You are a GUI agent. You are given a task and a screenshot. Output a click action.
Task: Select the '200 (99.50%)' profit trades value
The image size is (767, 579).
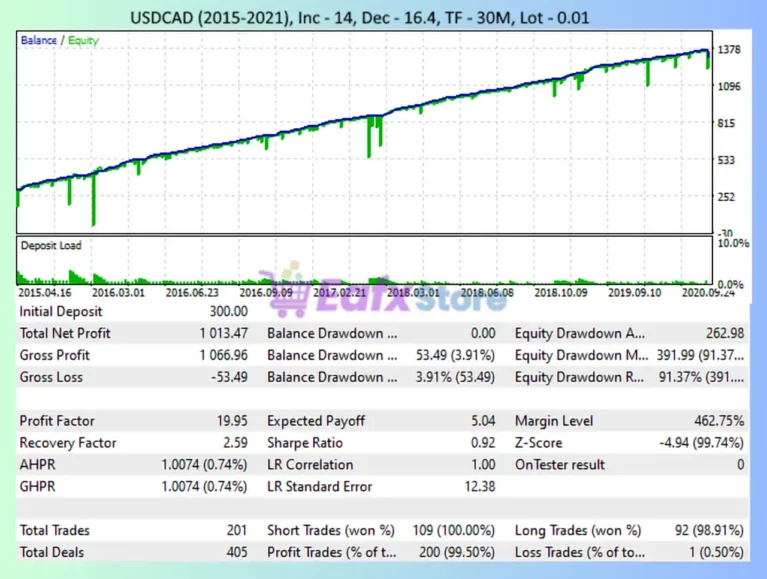tap(457, 553)
